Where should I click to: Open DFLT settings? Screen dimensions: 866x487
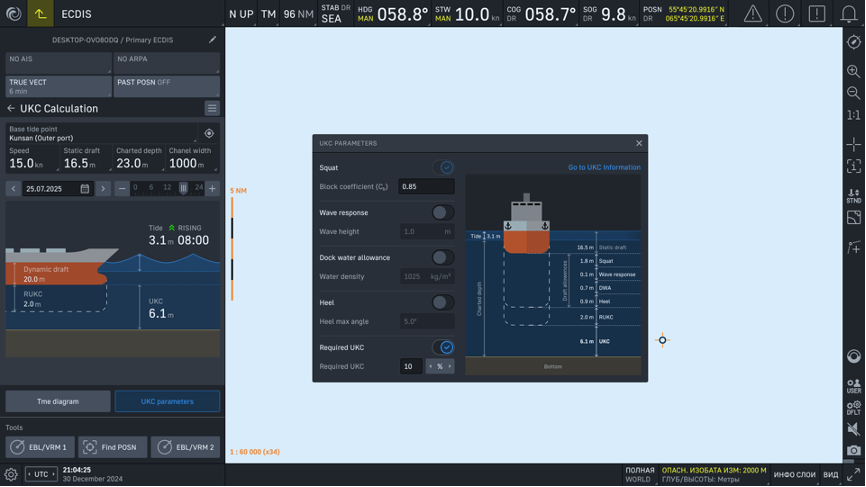[854, 407]
